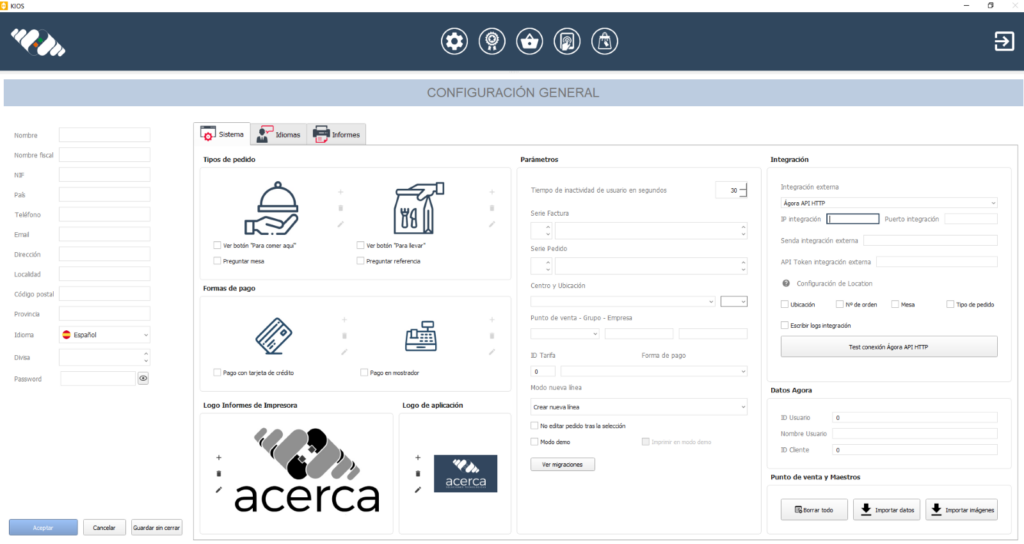Tick the 'Nº de orden' checkbox
1024x544 pixels.
click(839, 304)
